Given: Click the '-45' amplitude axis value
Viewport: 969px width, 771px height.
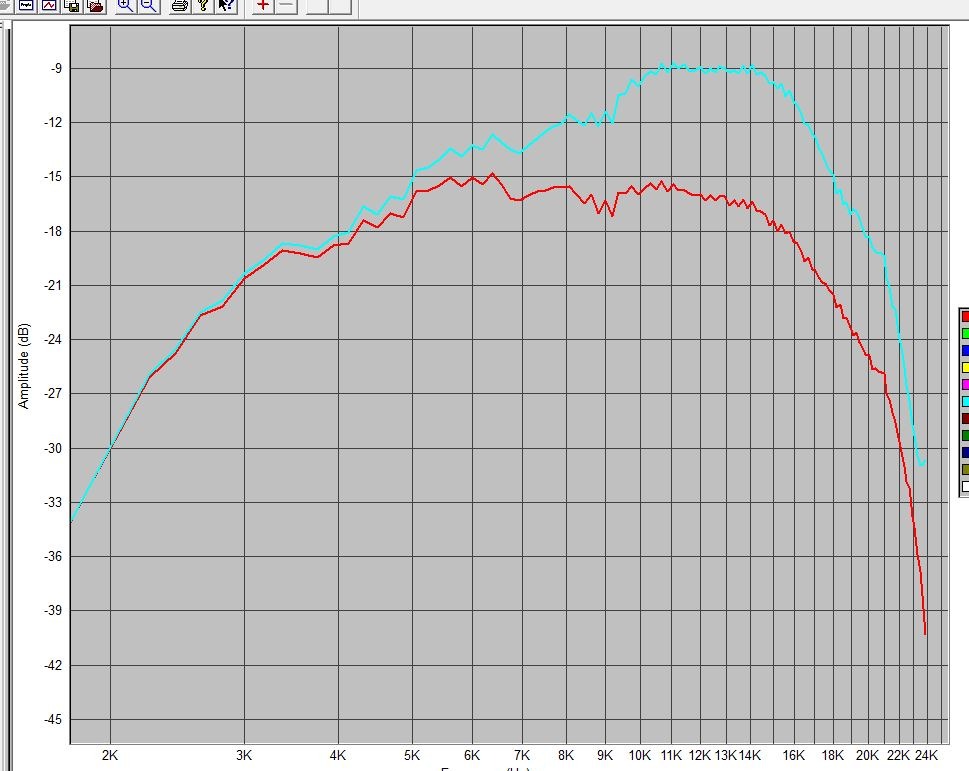Looking at the screenshot, I should click(x=53, y=720).
